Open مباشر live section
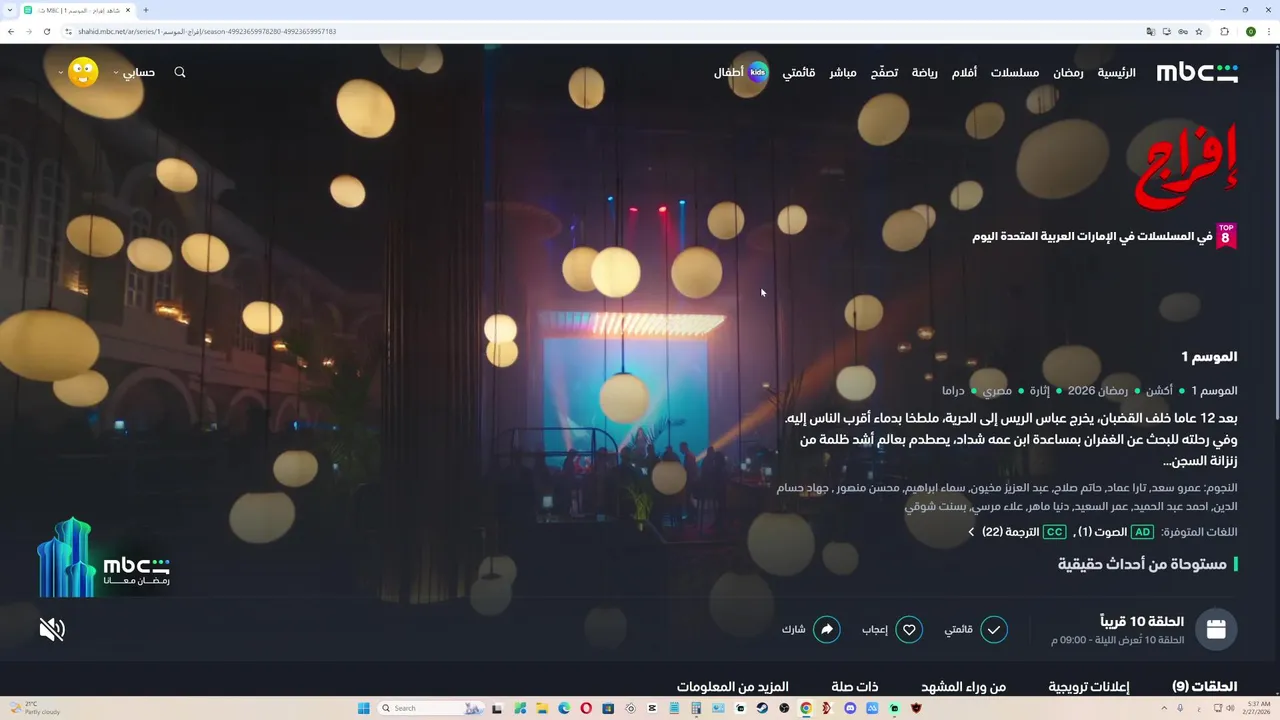Viewport: 1280px width, 720px height. click(x=842, y=72)
